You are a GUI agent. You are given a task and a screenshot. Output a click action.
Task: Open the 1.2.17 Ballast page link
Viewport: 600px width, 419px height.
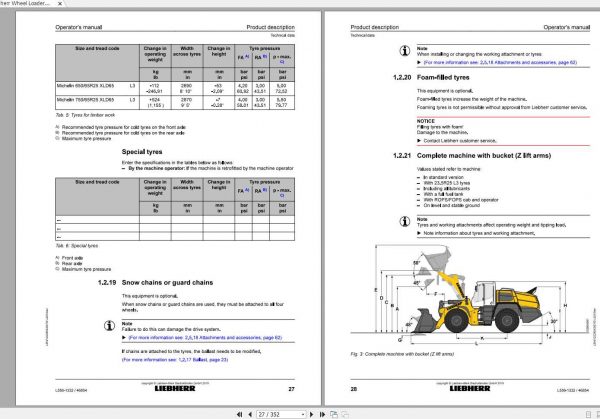coord(175,360)
